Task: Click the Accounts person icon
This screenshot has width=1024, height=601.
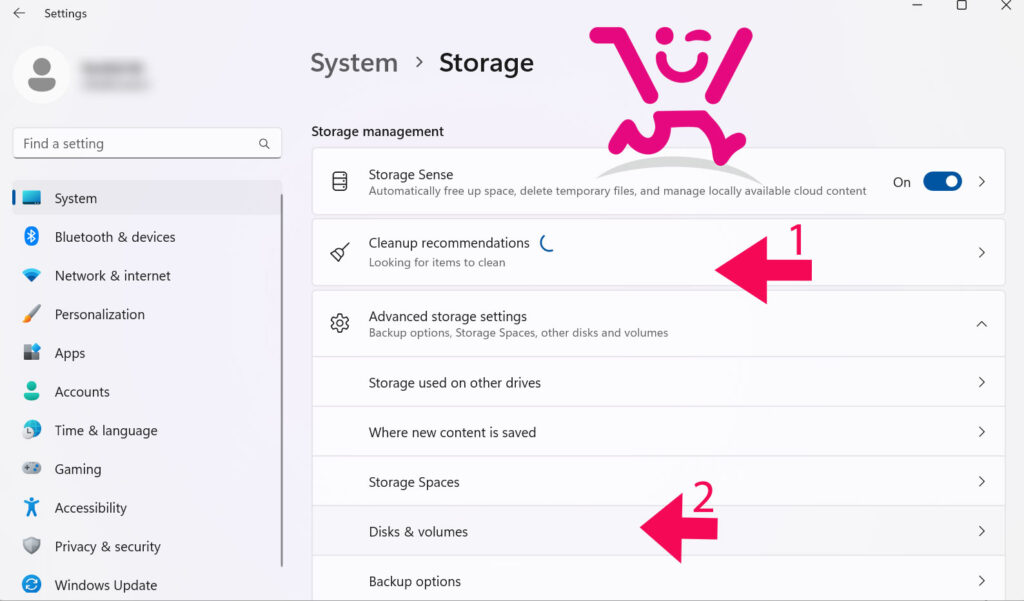Action: point(31,391)
